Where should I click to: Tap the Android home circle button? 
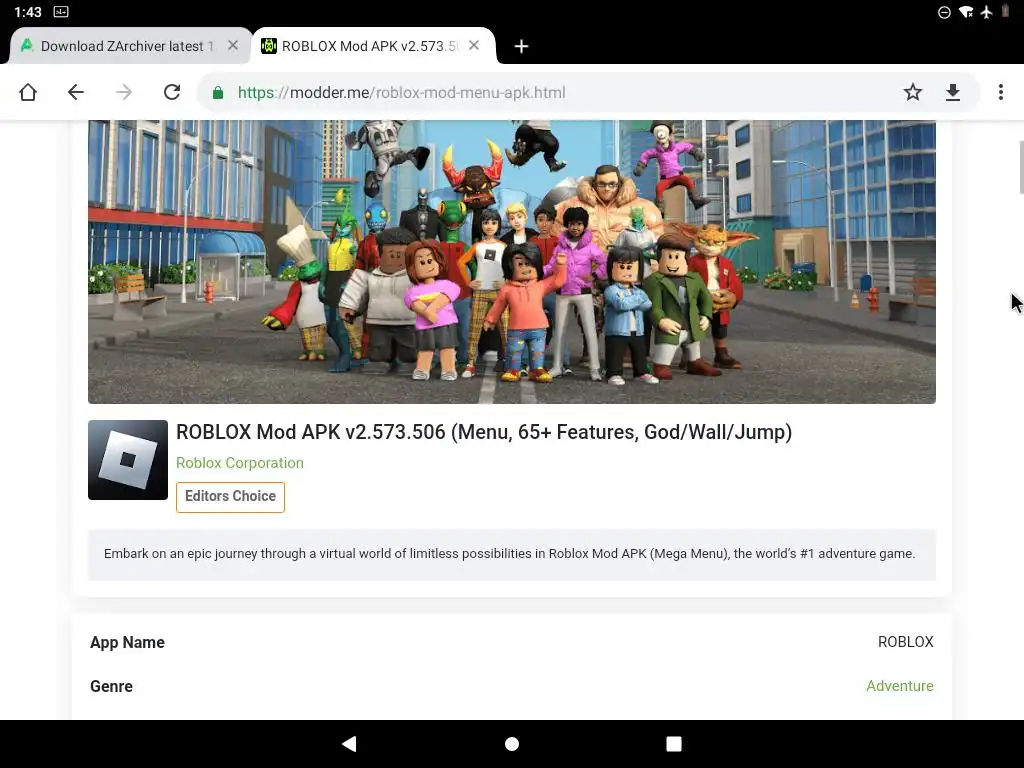tap(512, 744)
